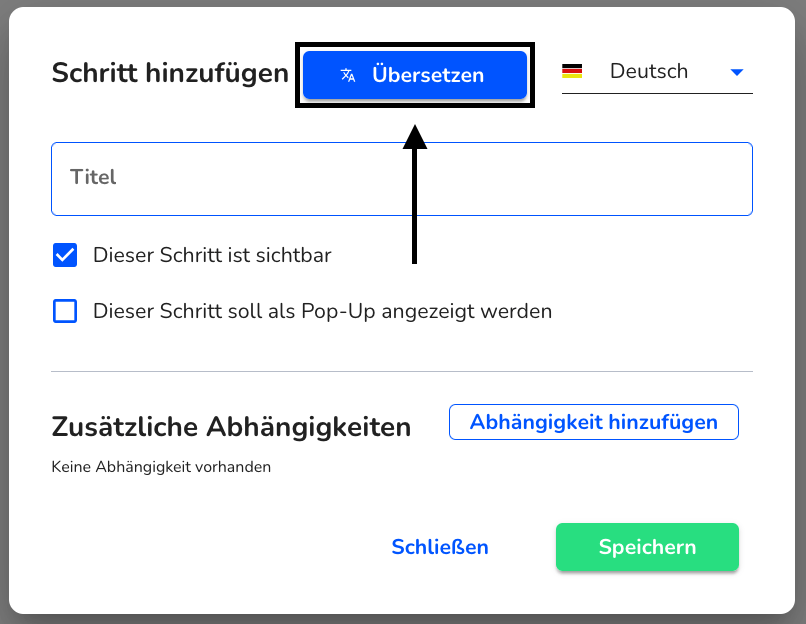
Task: Click the Pop-Up checkbox label text
Action: (x=323, y=311)
